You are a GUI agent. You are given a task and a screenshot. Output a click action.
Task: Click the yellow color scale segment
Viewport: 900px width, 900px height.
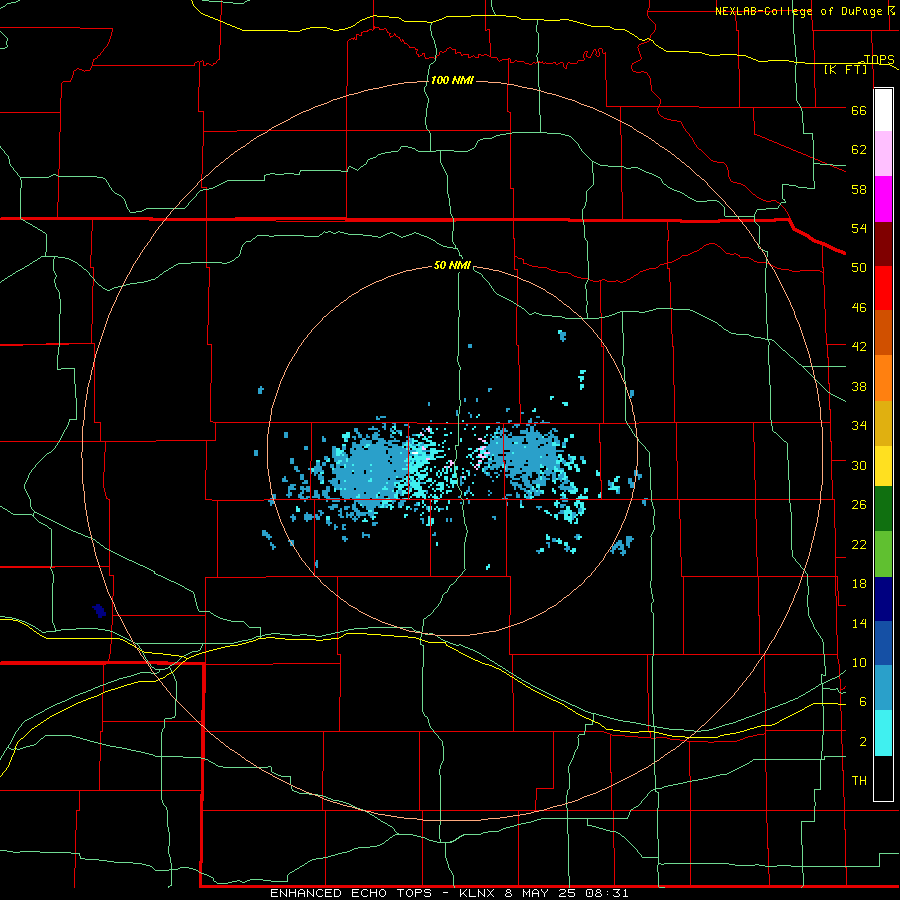[x=883, y=465]
